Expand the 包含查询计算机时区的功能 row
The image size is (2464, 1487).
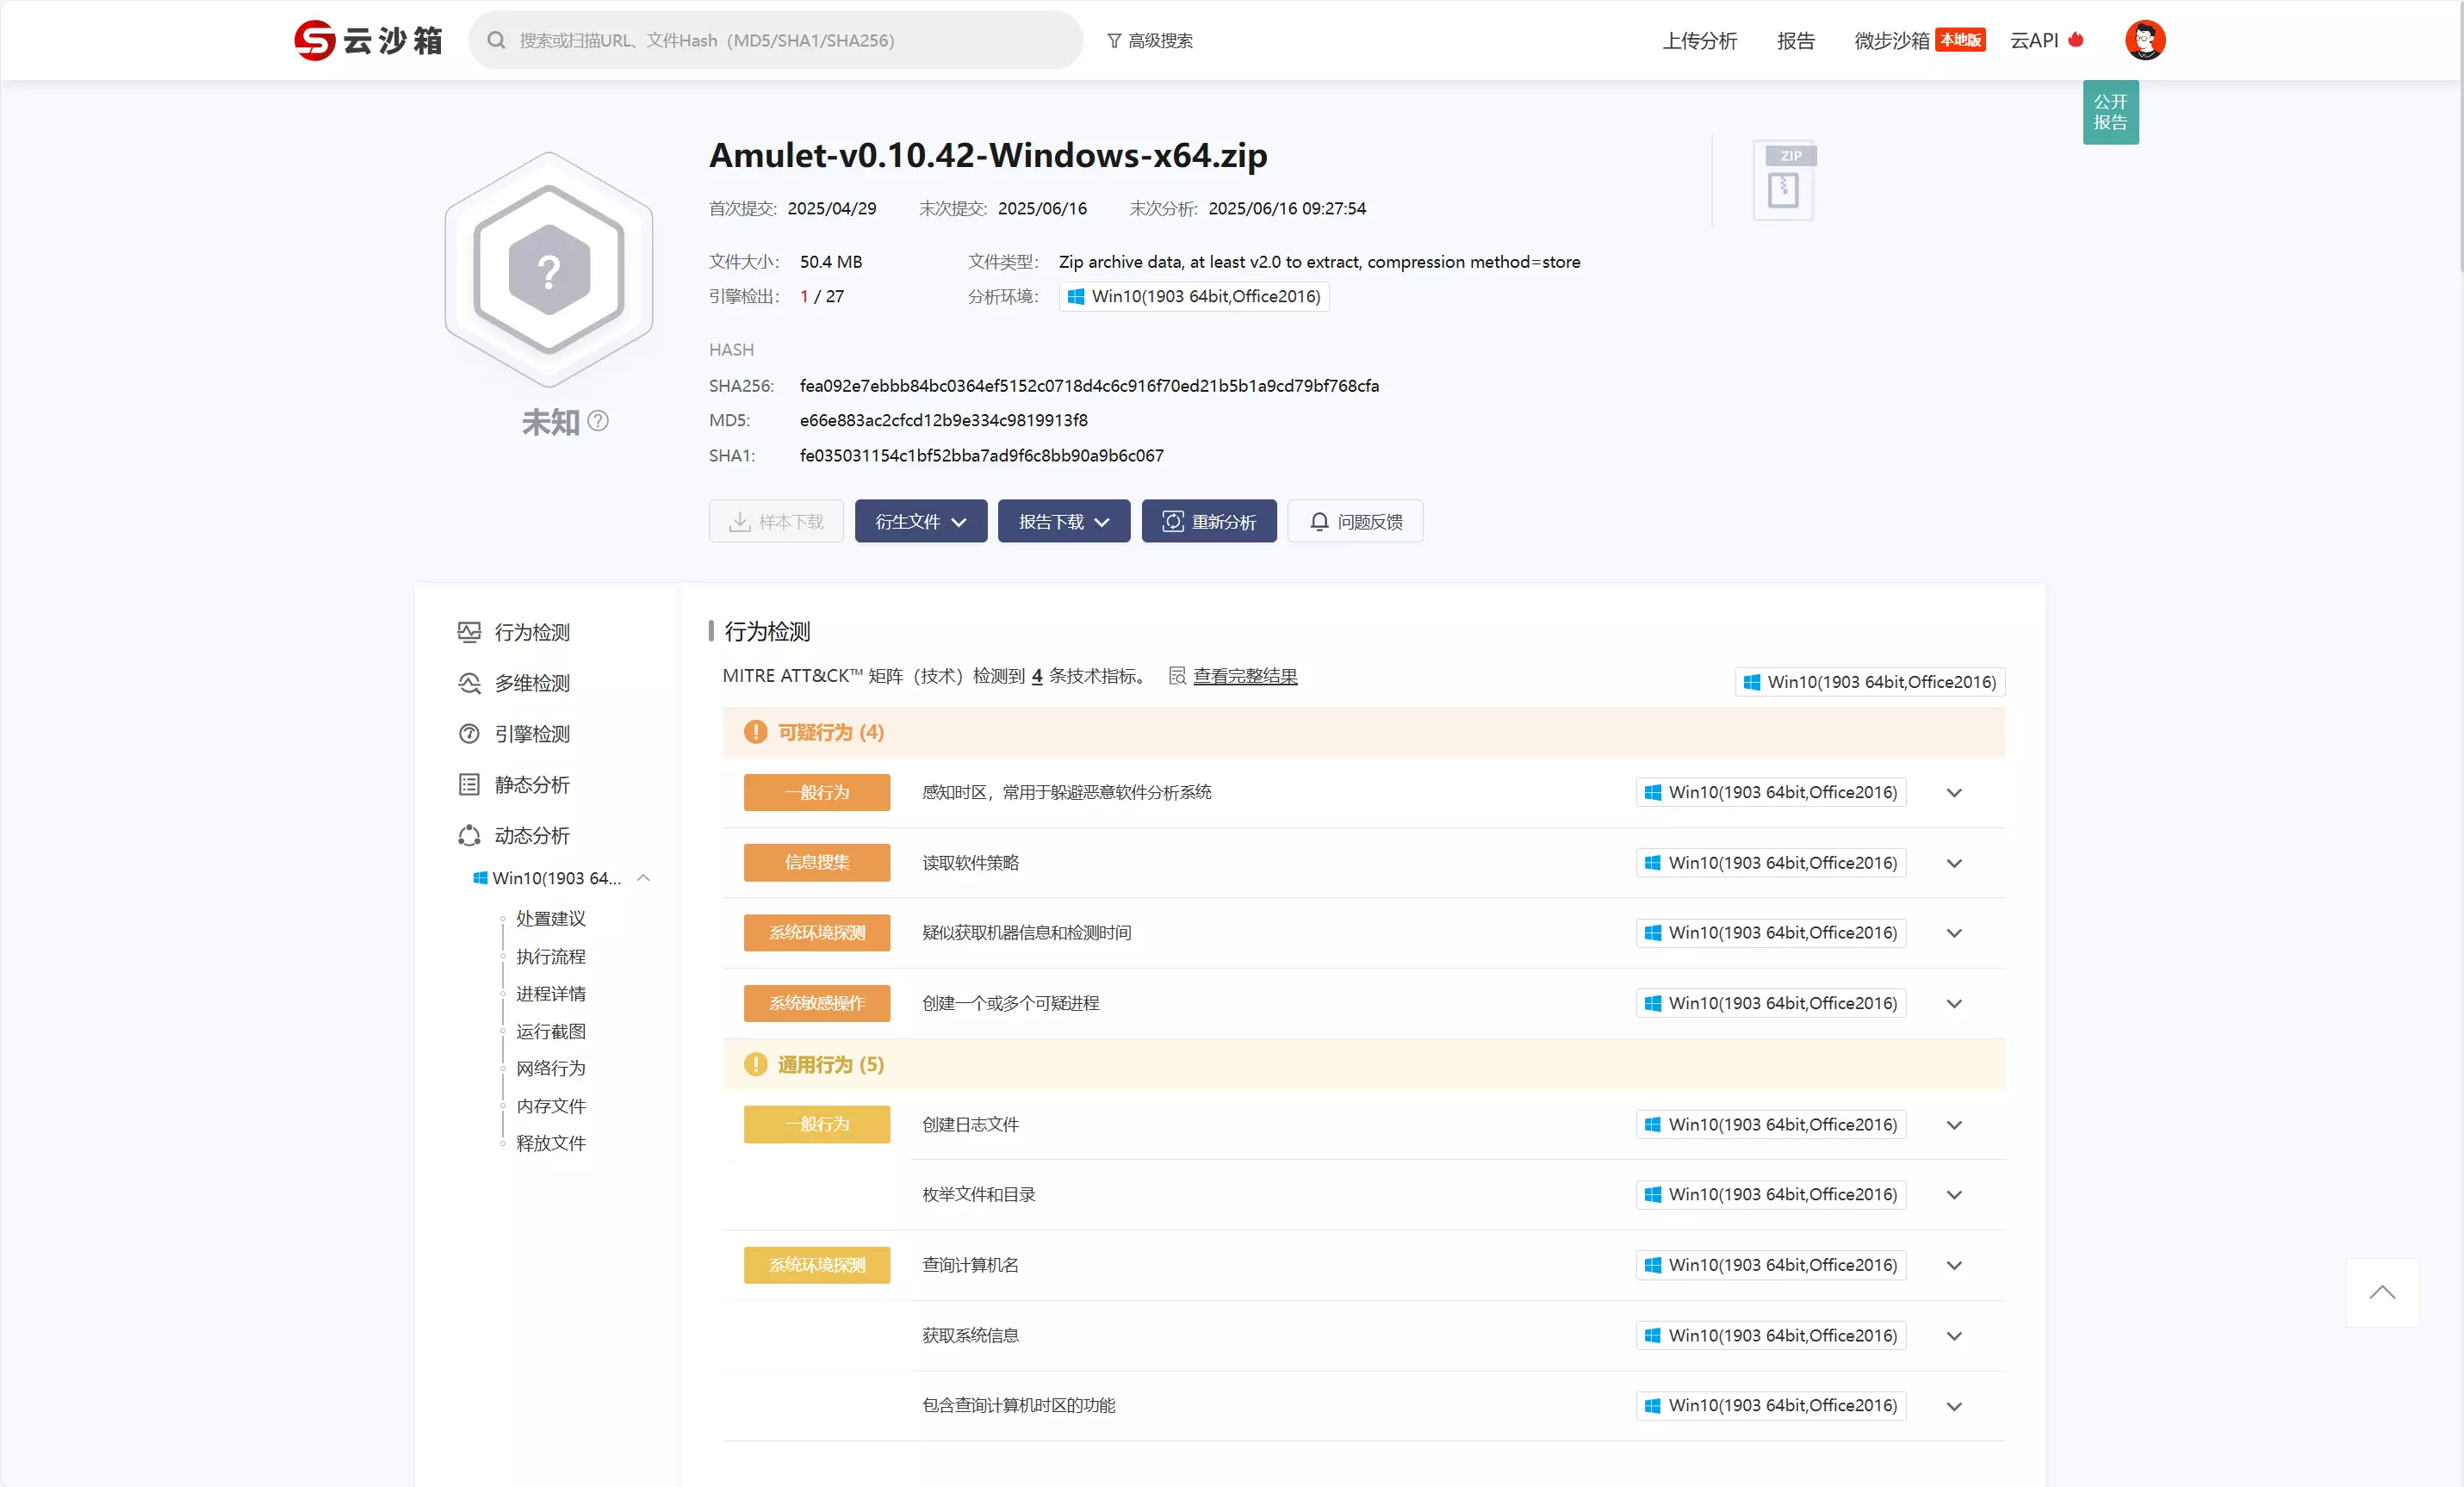click(x=1954, y=1406)
